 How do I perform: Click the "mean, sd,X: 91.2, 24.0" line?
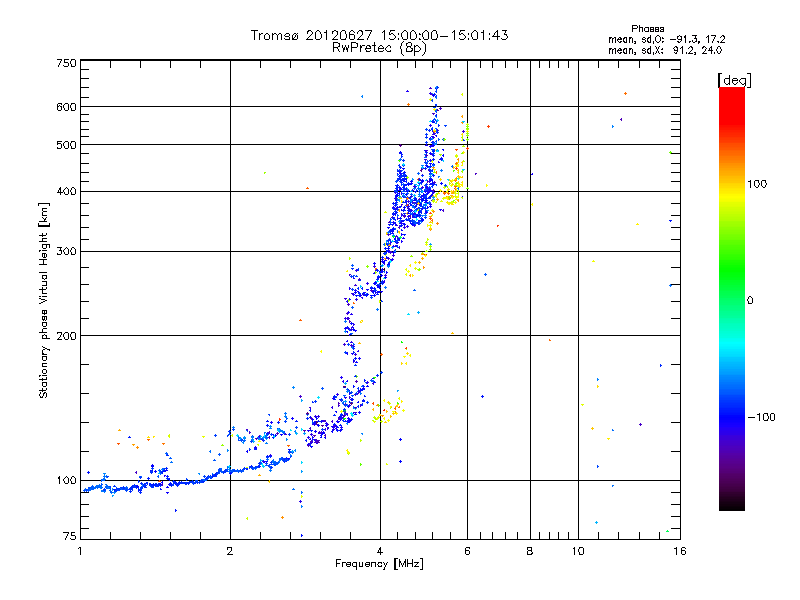(x=665, y=50)
